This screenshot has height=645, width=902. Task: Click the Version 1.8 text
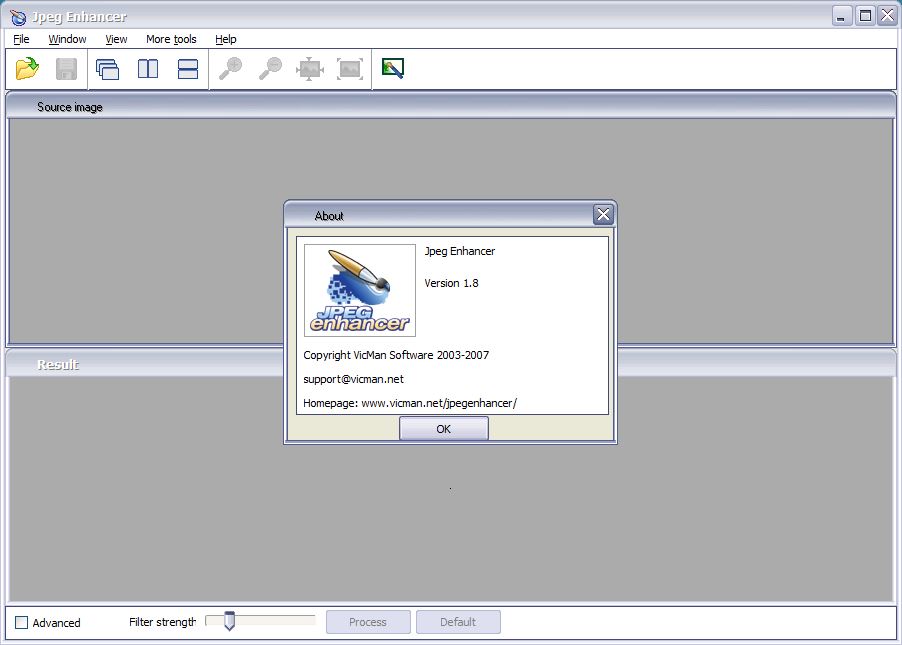point(452,283)
